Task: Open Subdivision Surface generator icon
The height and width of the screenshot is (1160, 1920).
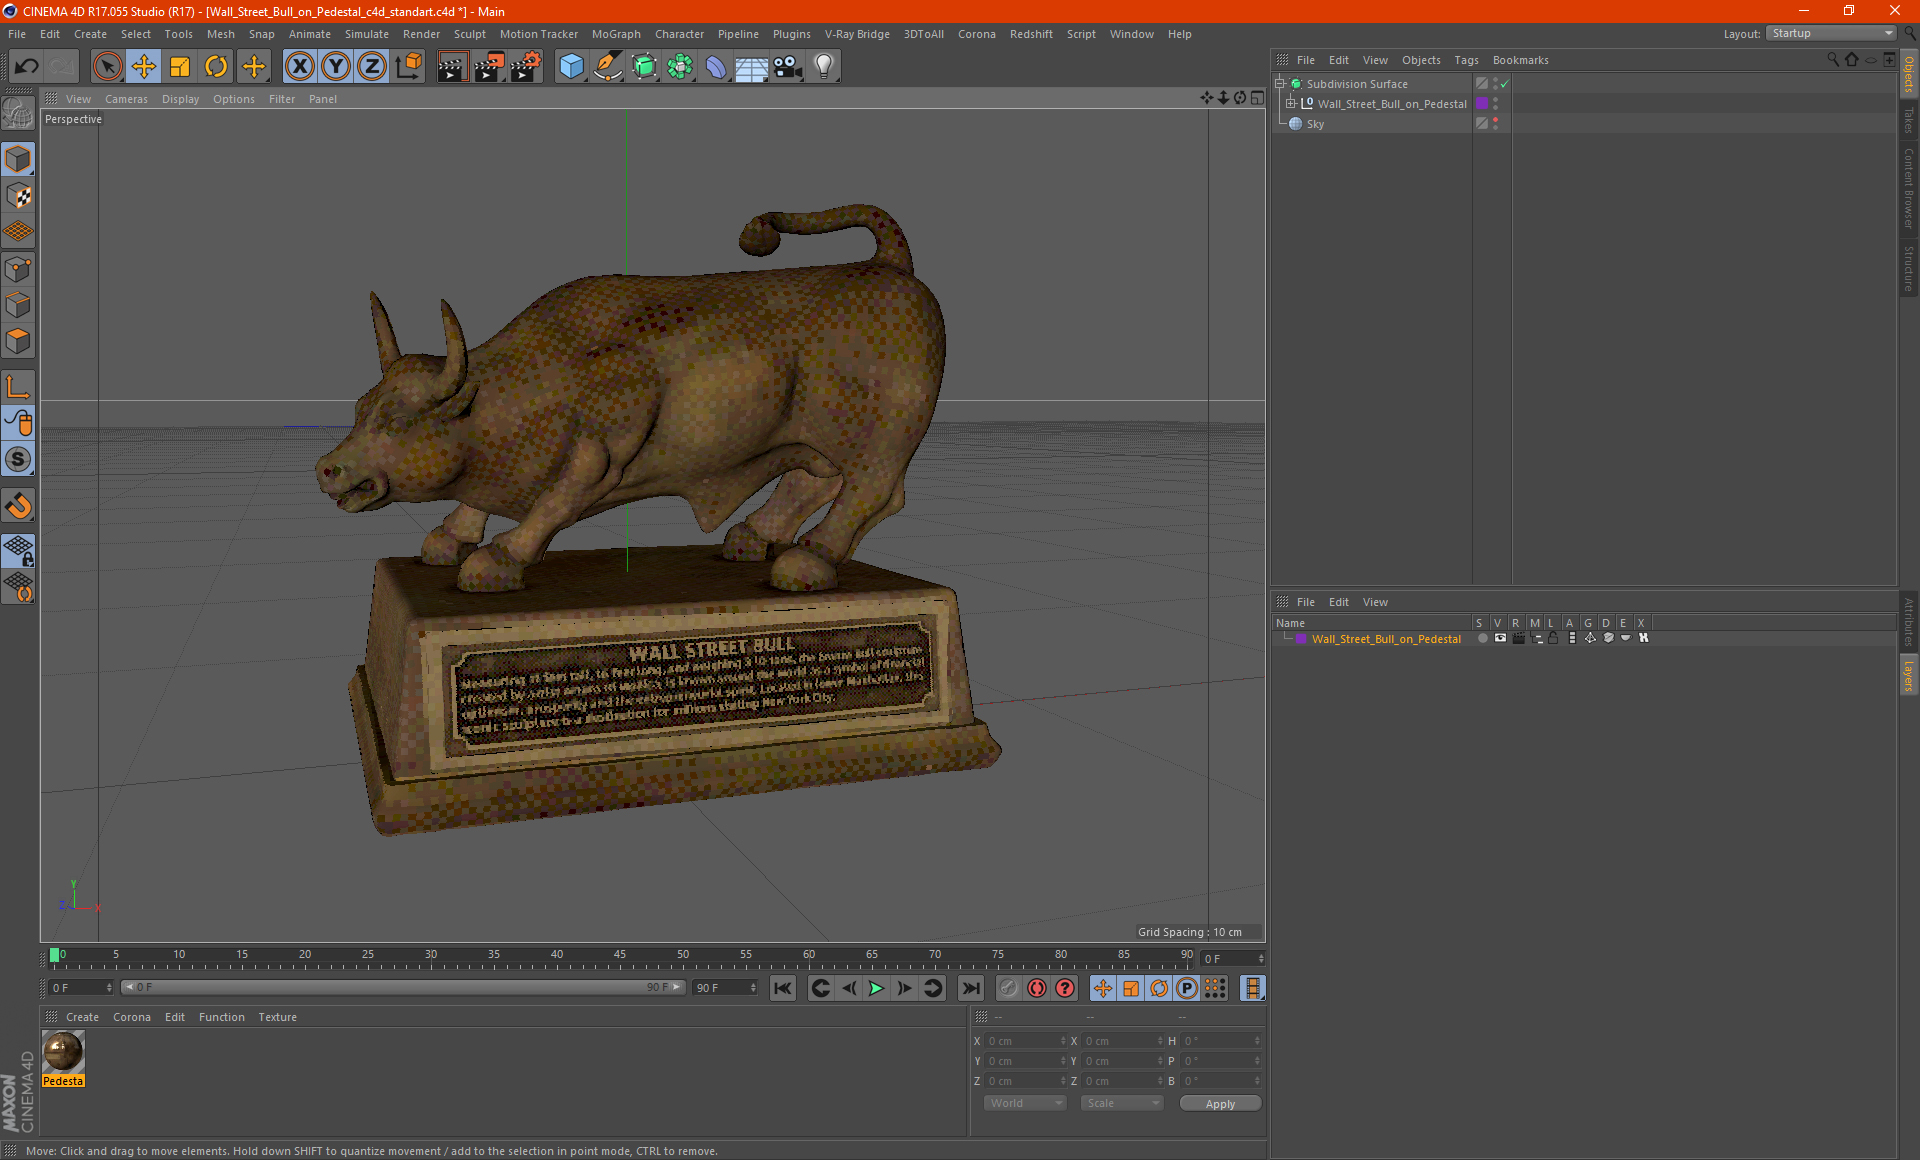Action: click(644, 67)
